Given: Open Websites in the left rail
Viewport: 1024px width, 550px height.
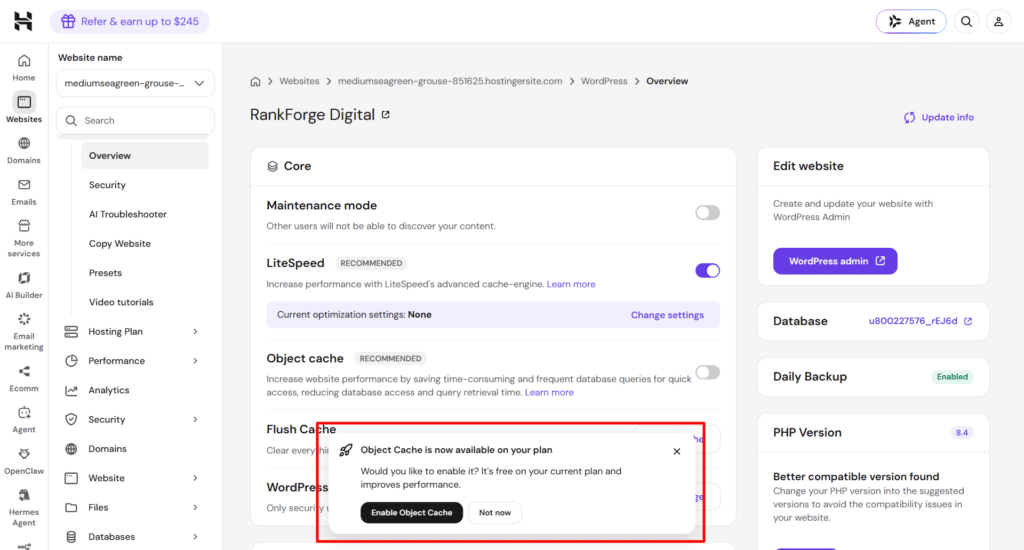Looking at the screenshot, I should 24,108.
